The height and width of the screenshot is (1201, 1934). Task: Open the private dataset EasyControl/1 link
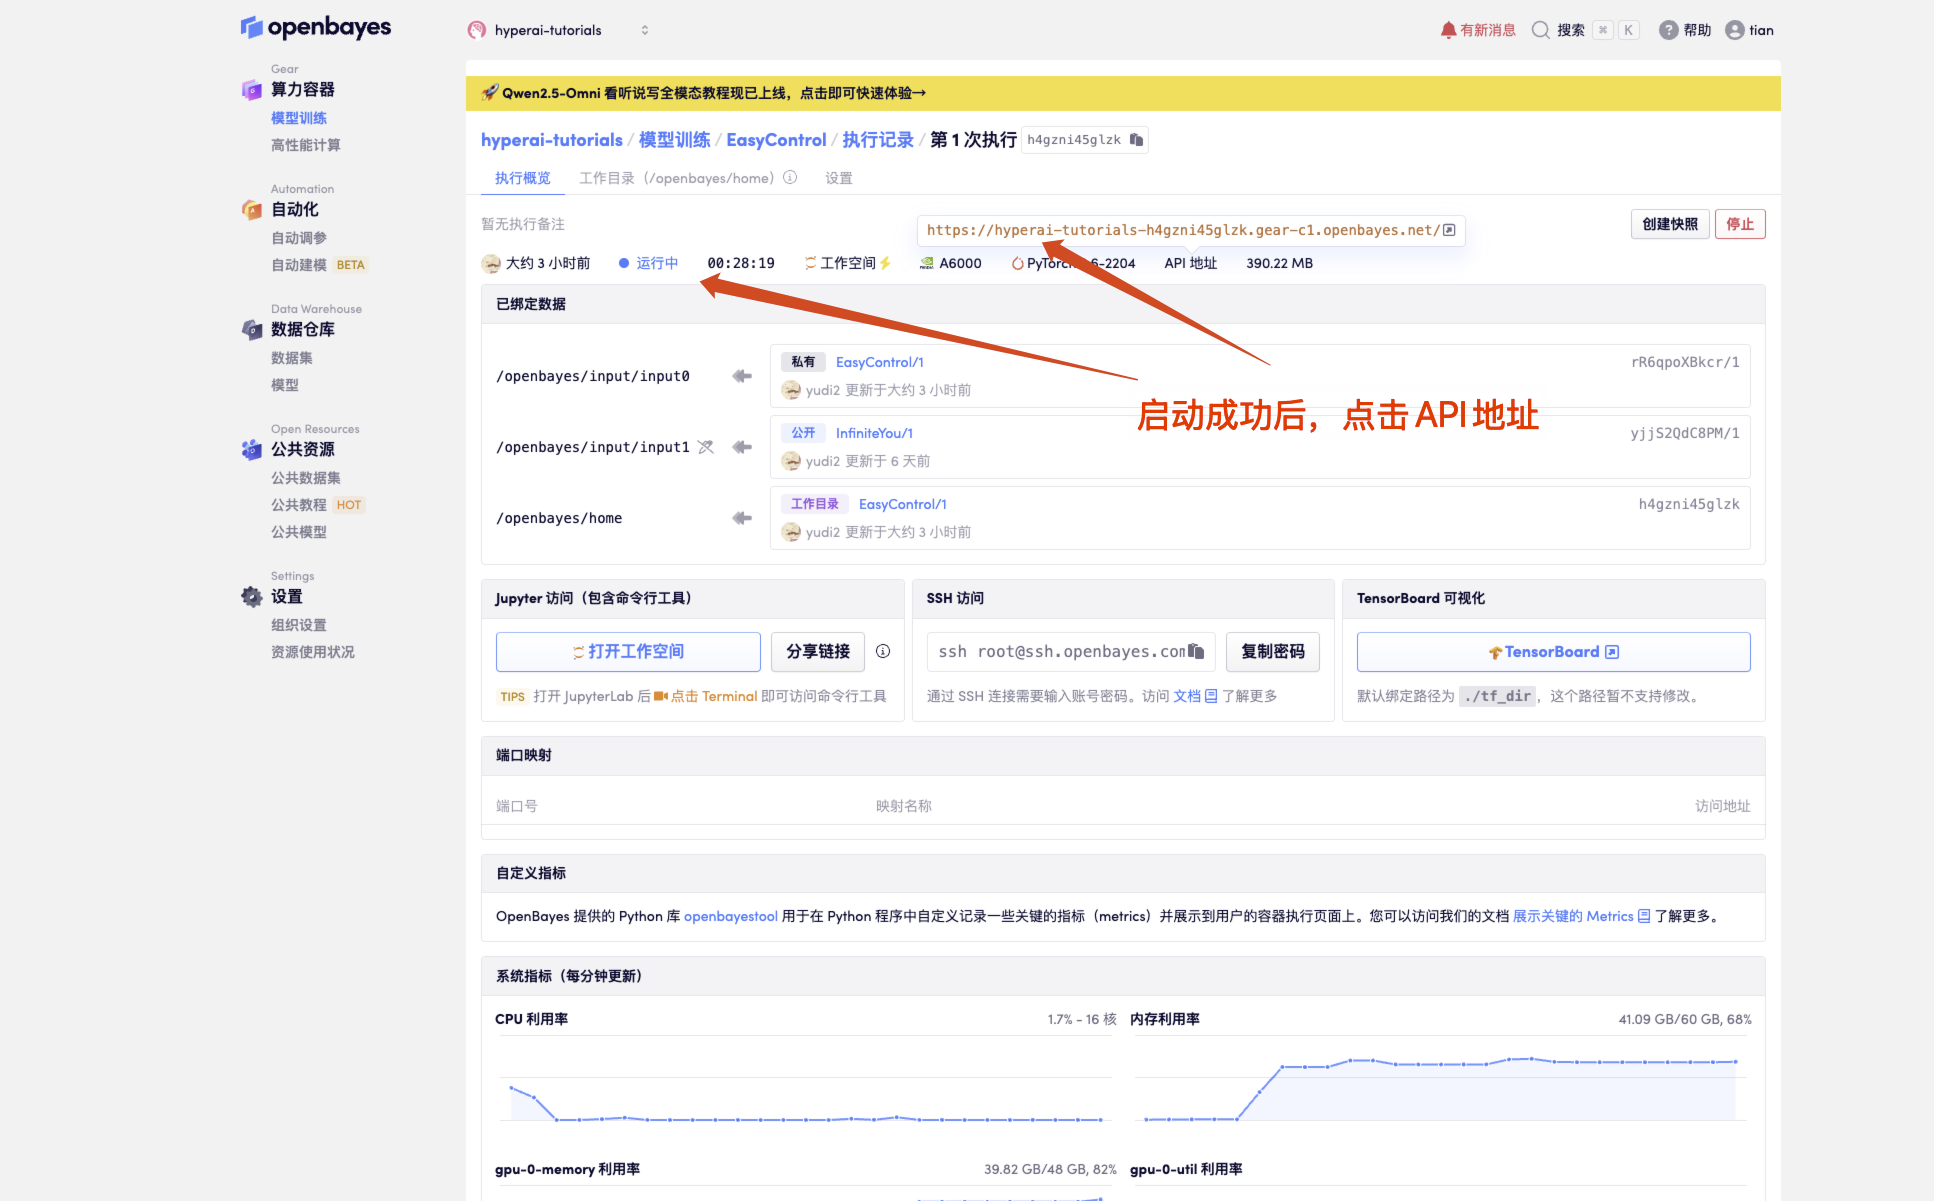click(x=879, y=362)
